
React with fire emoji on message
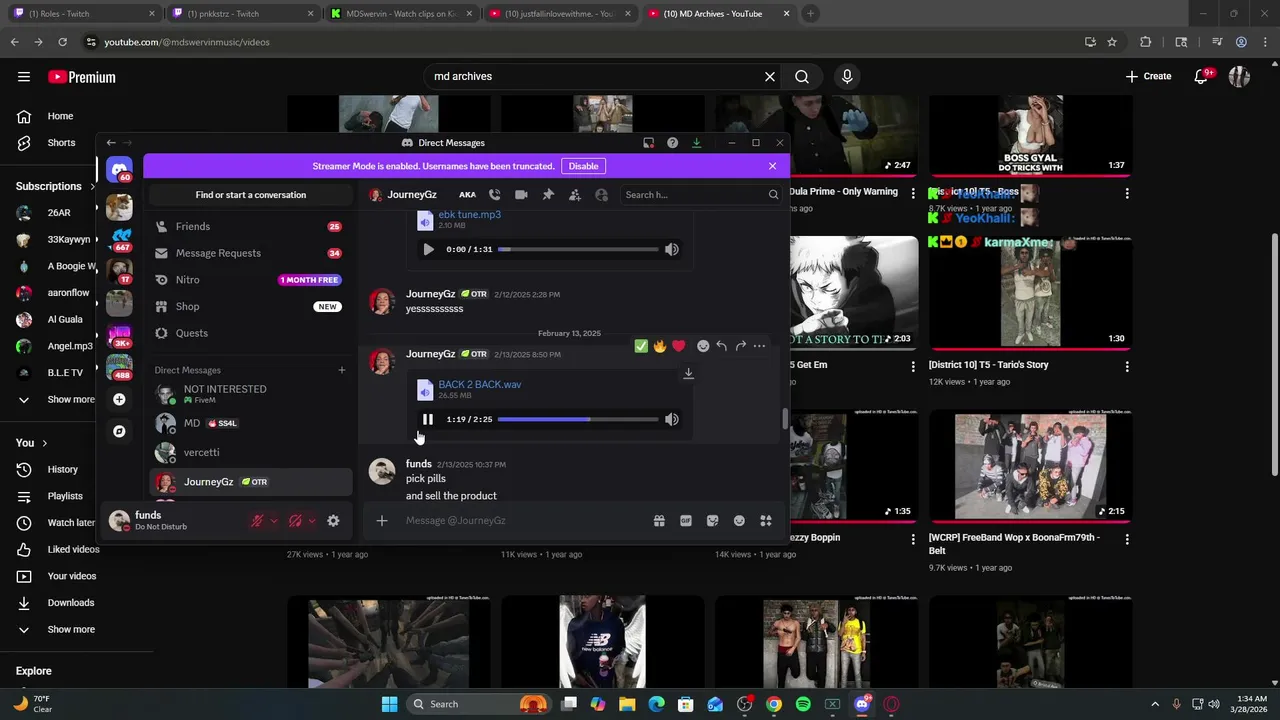point(660,346)
